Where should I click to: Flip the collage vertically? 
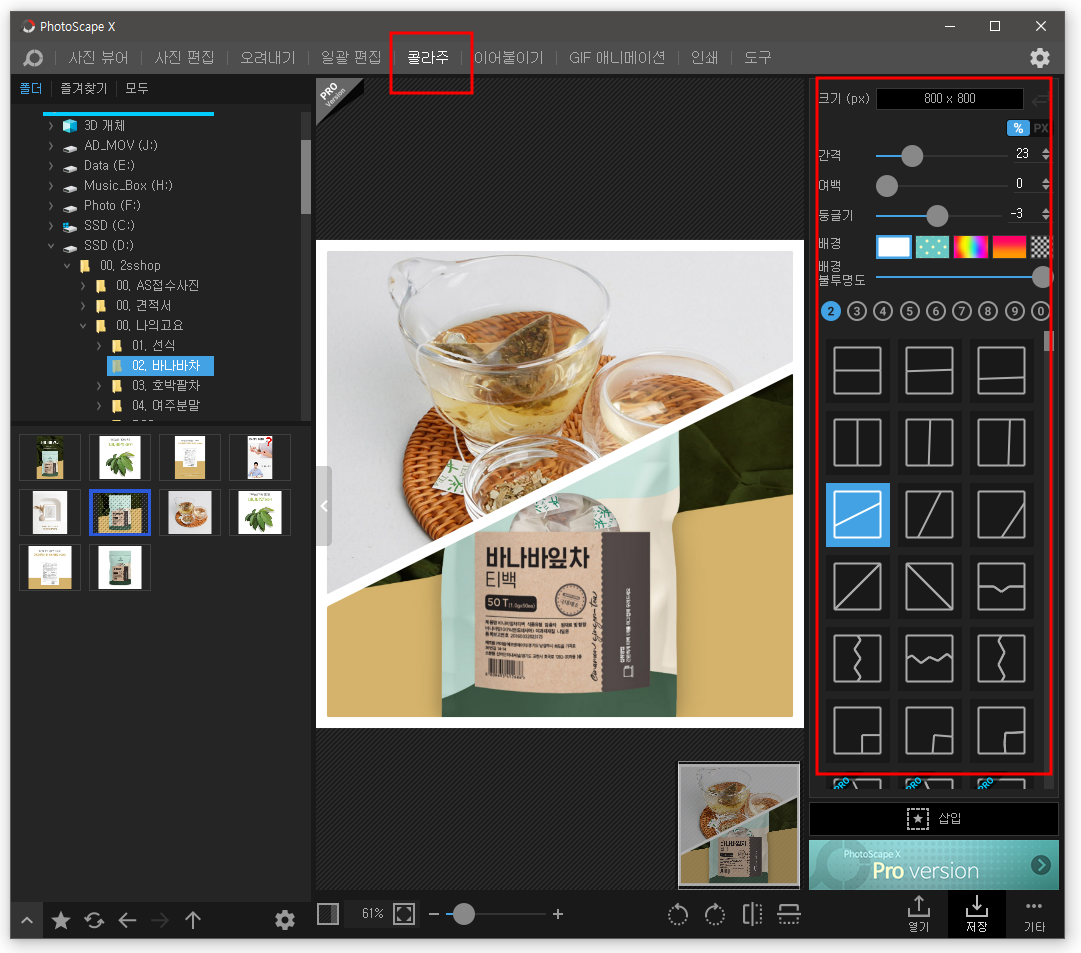(789, 914)
